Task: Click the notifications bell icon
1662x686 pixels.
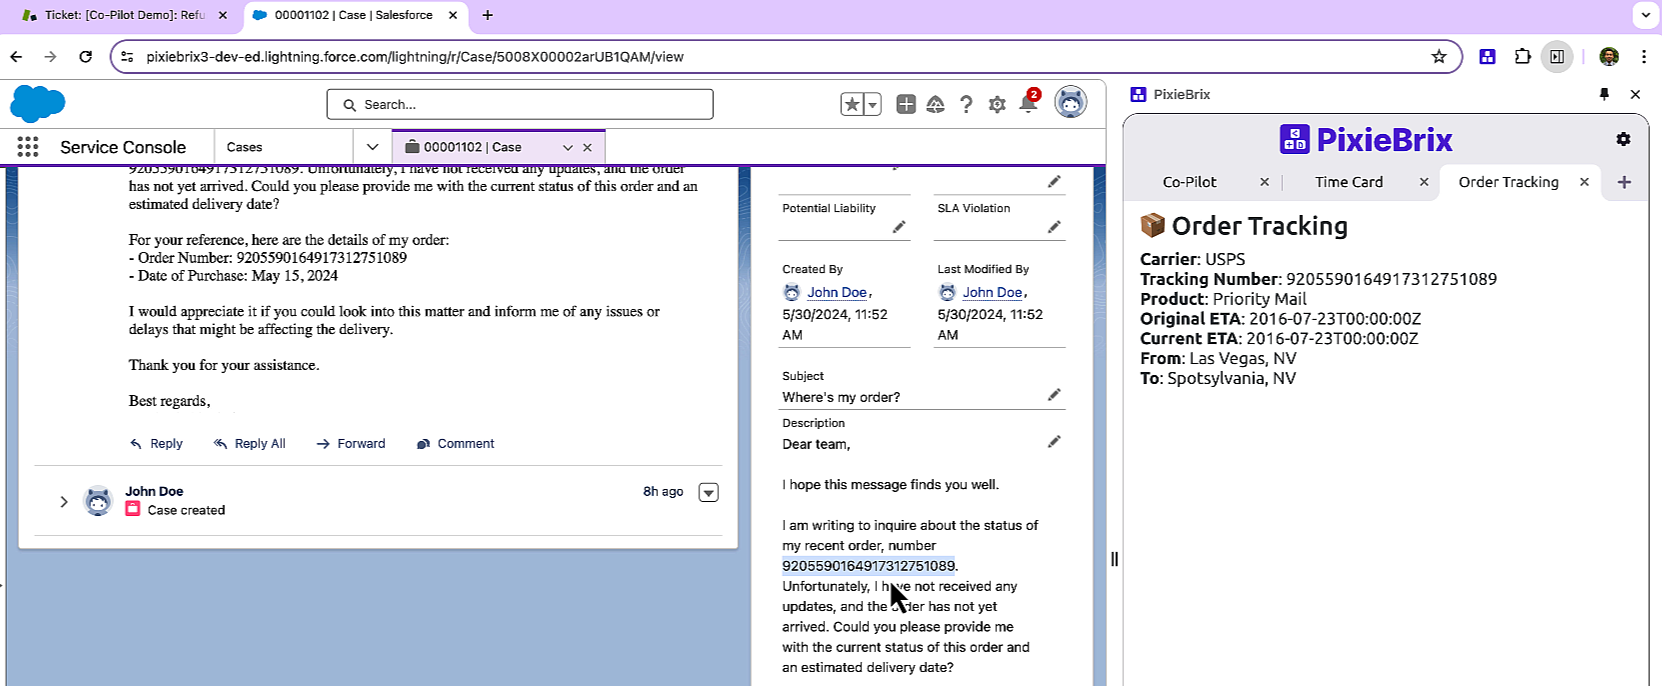Action: click(1028, 104)
